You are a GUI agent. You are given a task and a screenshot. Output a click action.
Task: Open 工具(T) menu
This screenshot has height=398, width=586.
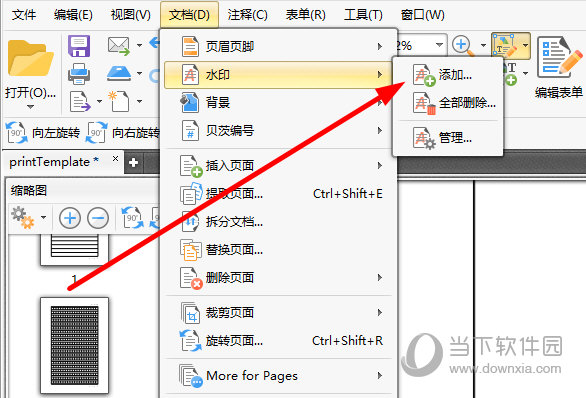coord(363,15)
